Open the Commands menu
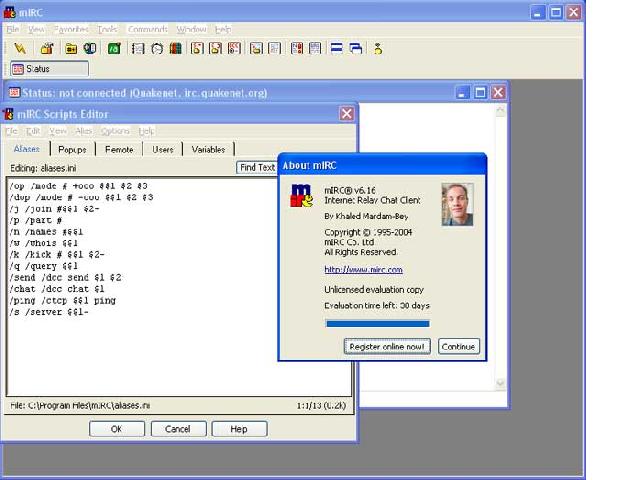640x480 pixels. coord(147,29)
